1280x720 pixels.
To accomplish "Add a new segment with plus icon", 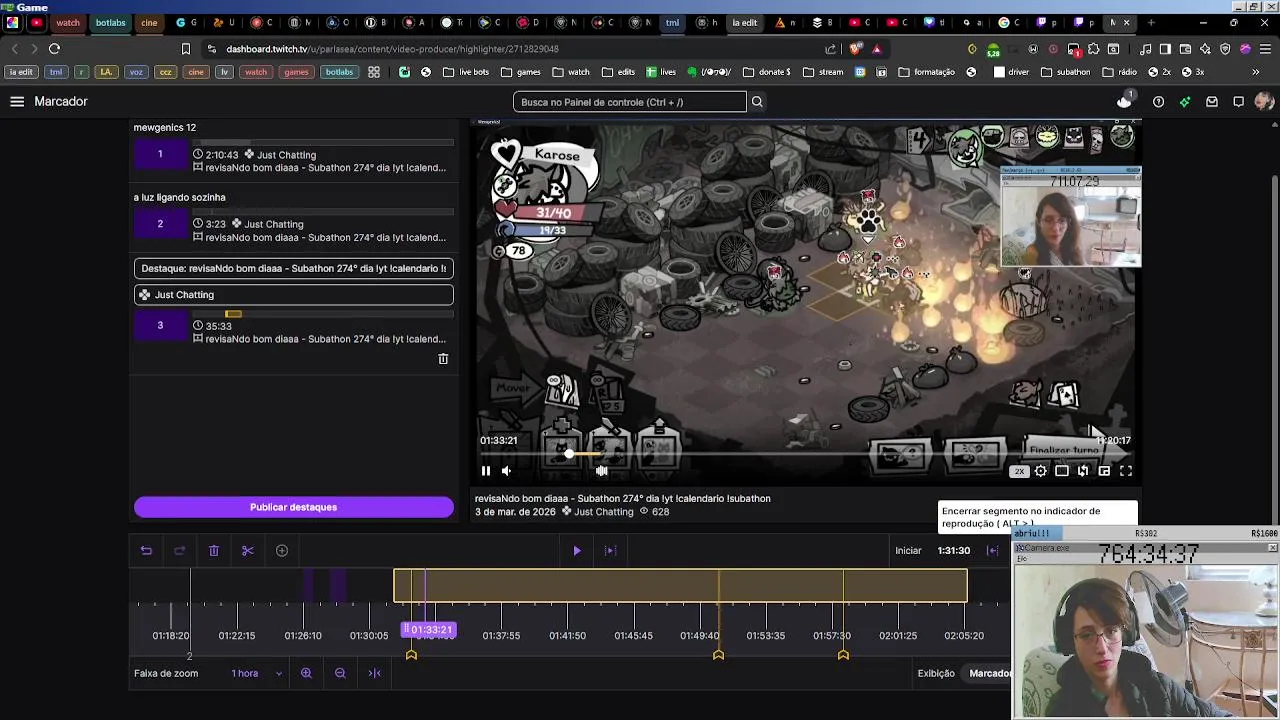I will point(282,551).
